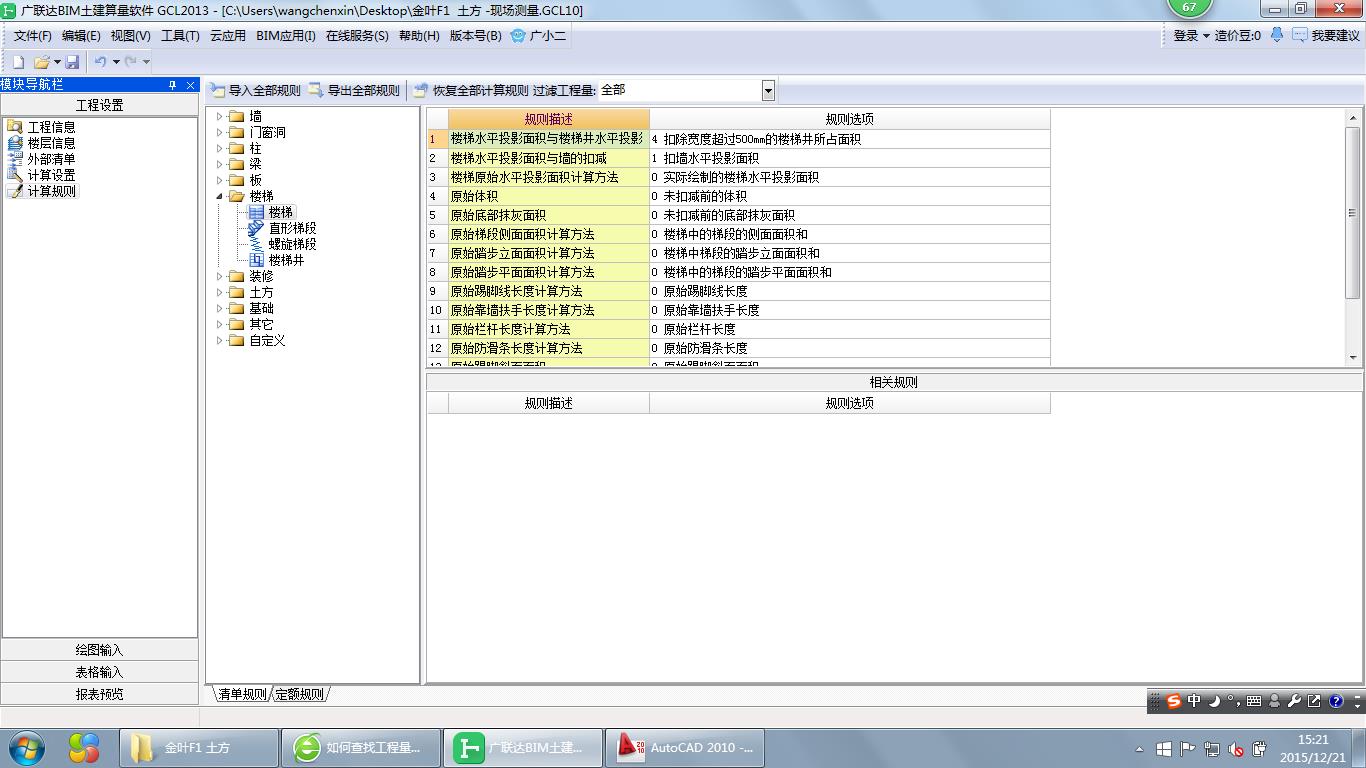Click the Sogou input method S icon
1366x768 pixels.
(1174, 701)
